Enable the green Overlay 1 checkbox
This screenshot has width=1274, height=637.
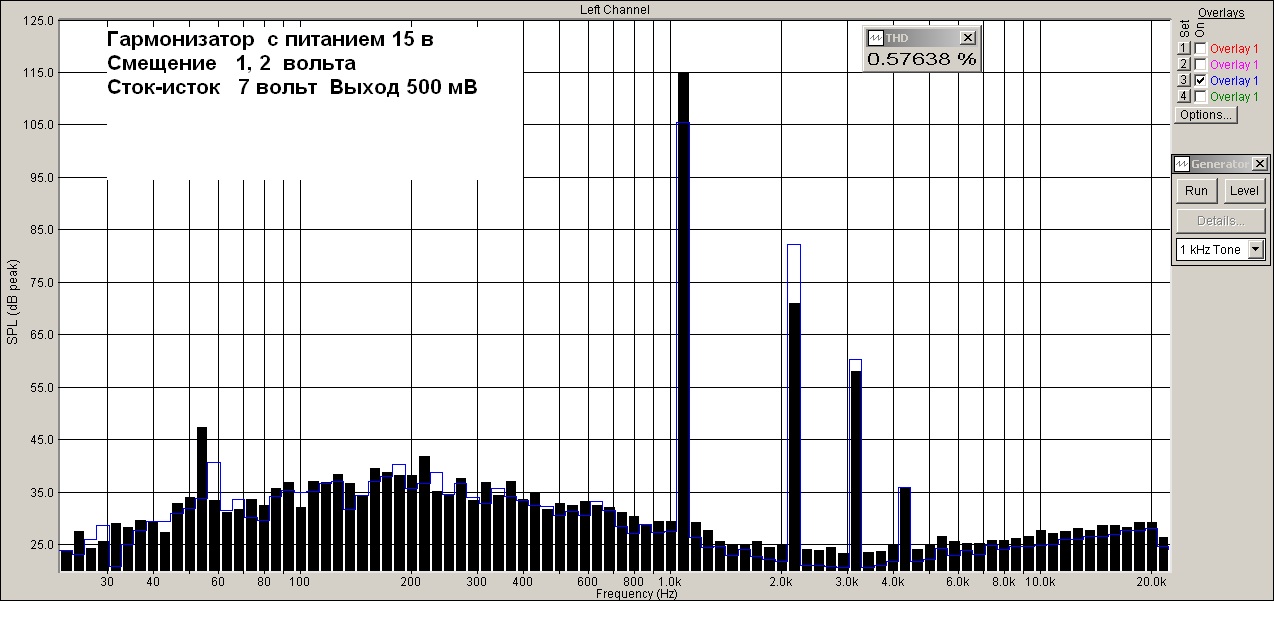pos(1200,96)
